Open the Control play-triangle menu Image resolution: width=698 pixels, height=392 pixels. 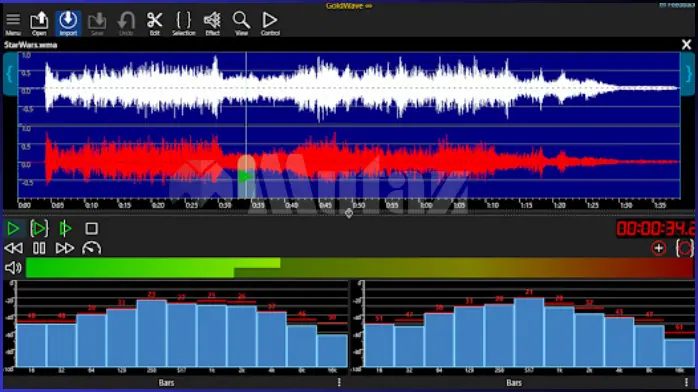point(270,23)
